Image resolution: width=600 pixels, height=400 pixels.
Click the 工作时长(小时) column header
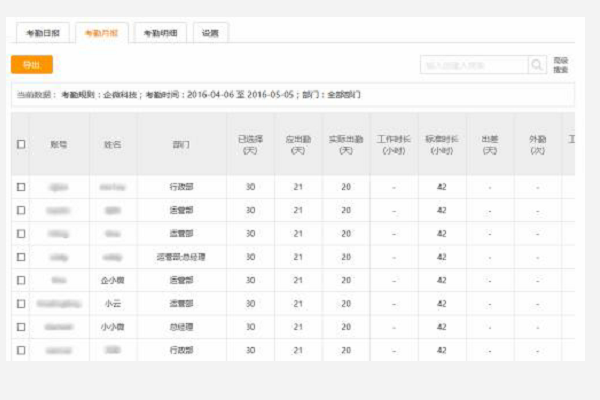point(394,145)
